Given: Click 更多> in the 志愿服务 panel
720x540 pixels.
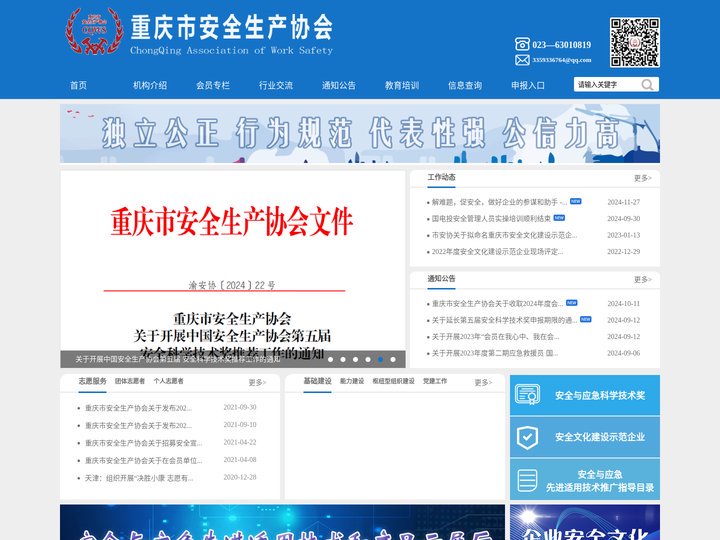Looking at the screenshot, I should pos(257,382).
